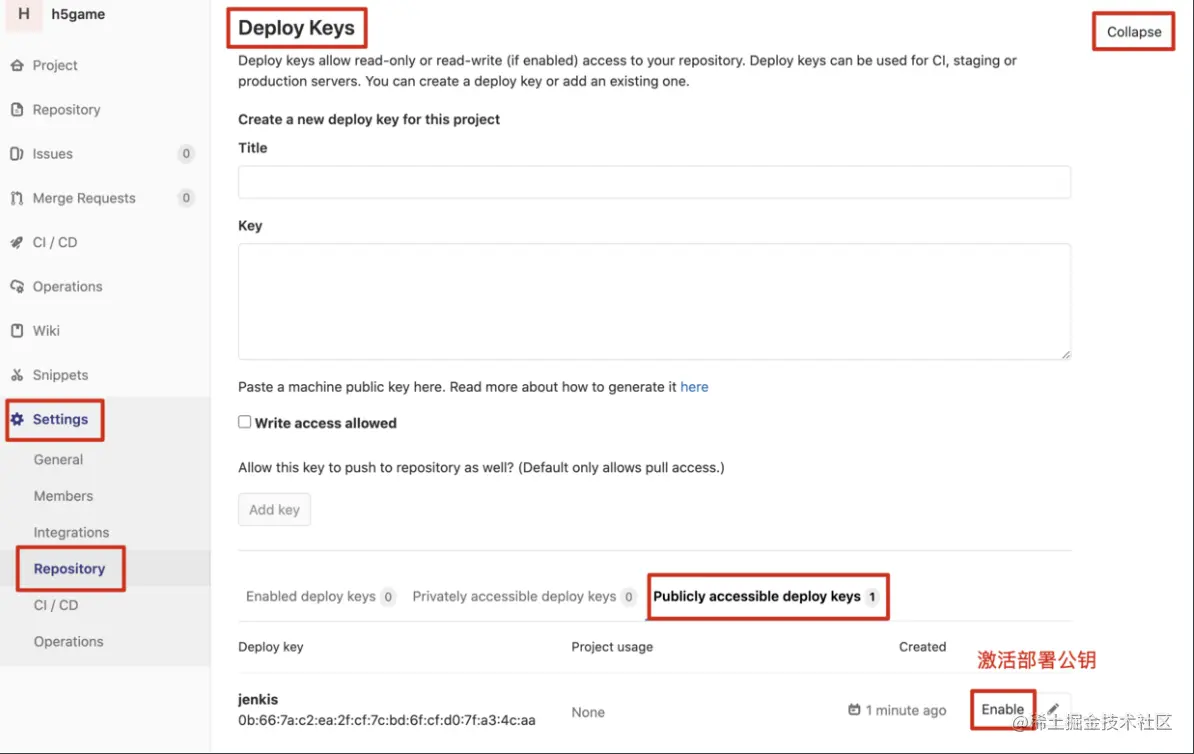Open Integrations under Settings menu
Viewport: 1194px width, 754px height.
(x=71, y=532)
